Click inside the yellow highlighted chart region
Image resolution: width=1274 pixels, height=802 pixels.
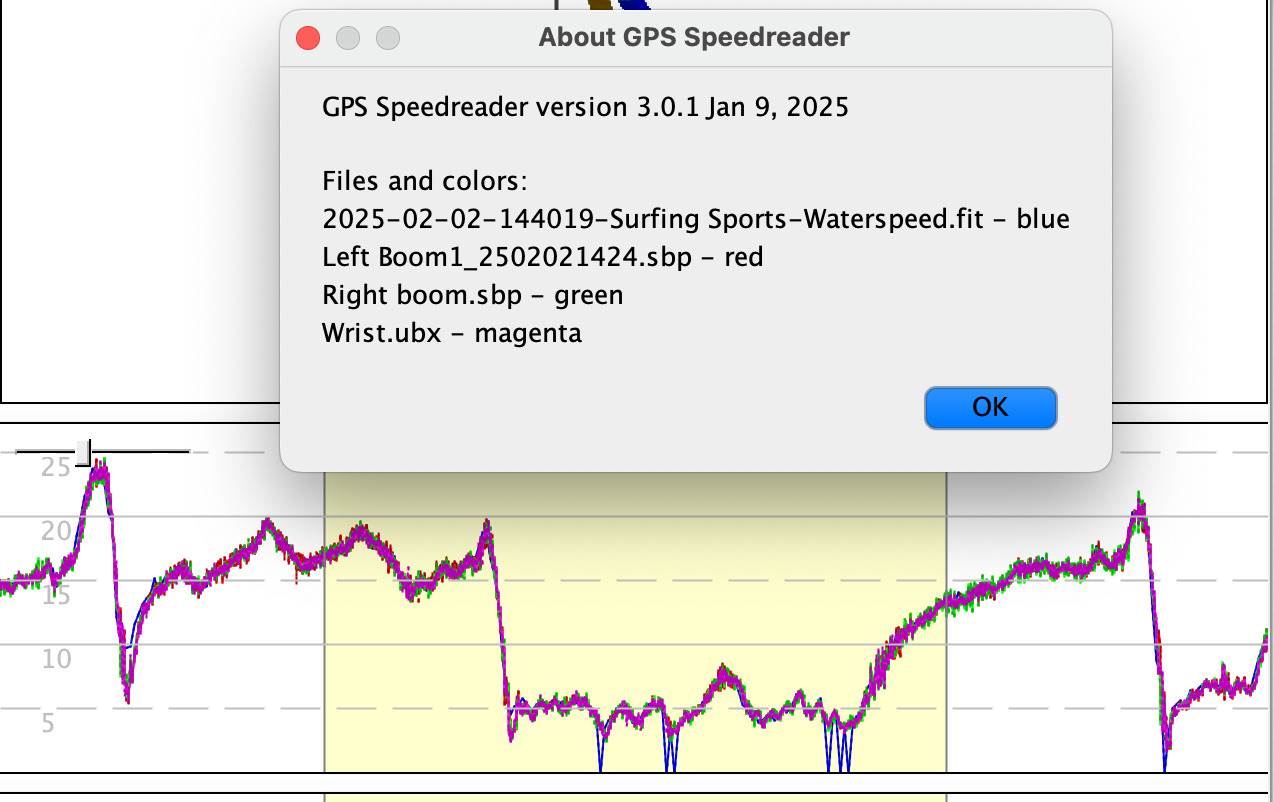click(x=630, y=620)
